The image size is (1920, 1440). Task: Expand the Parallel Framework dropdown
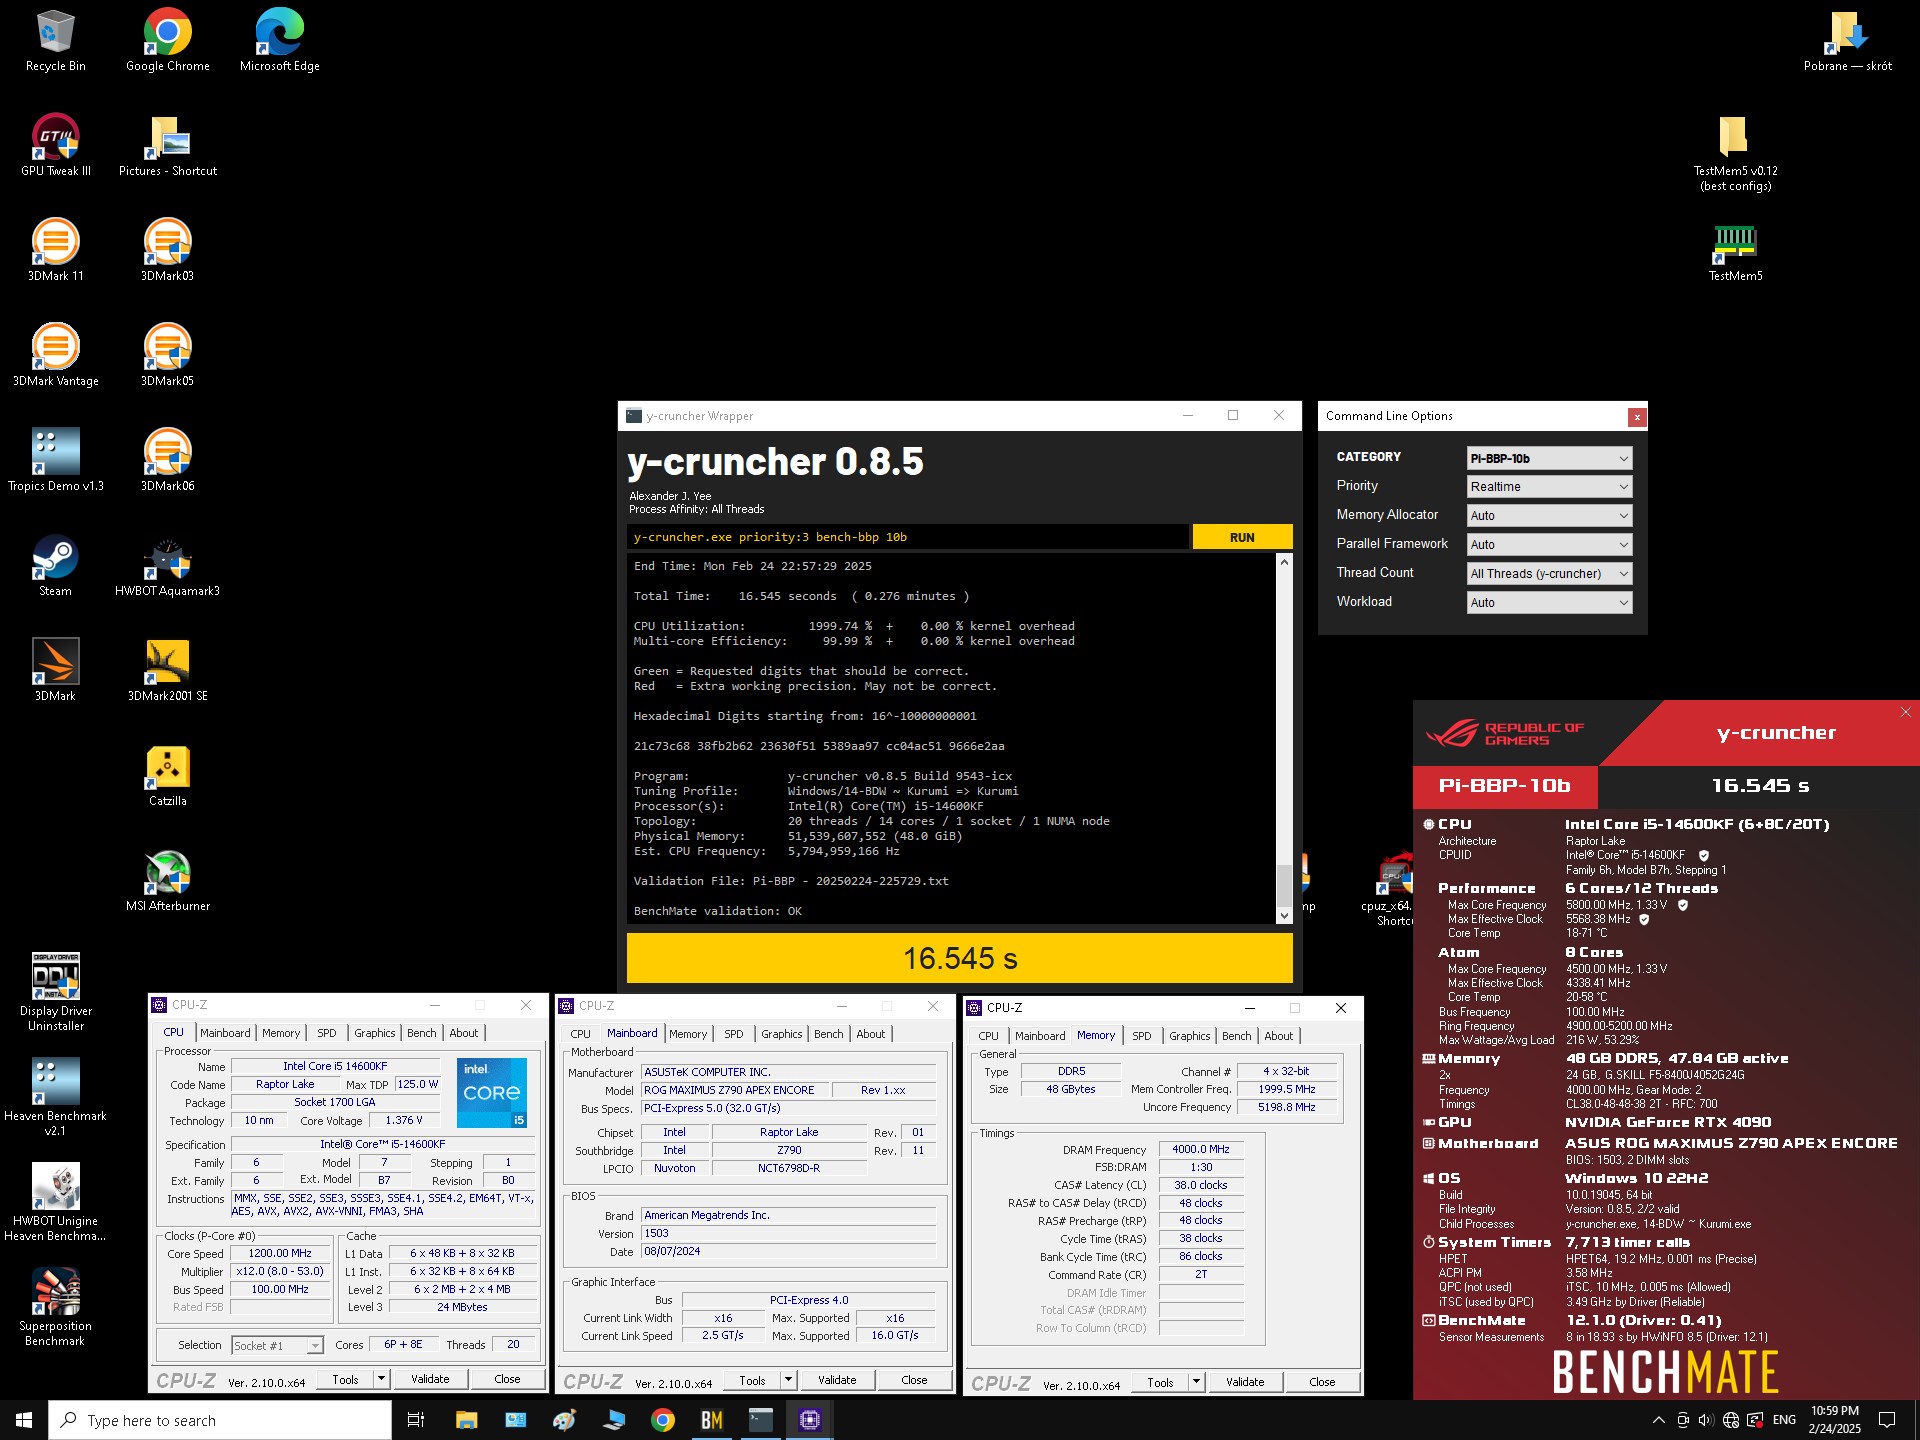point(1549,545)
